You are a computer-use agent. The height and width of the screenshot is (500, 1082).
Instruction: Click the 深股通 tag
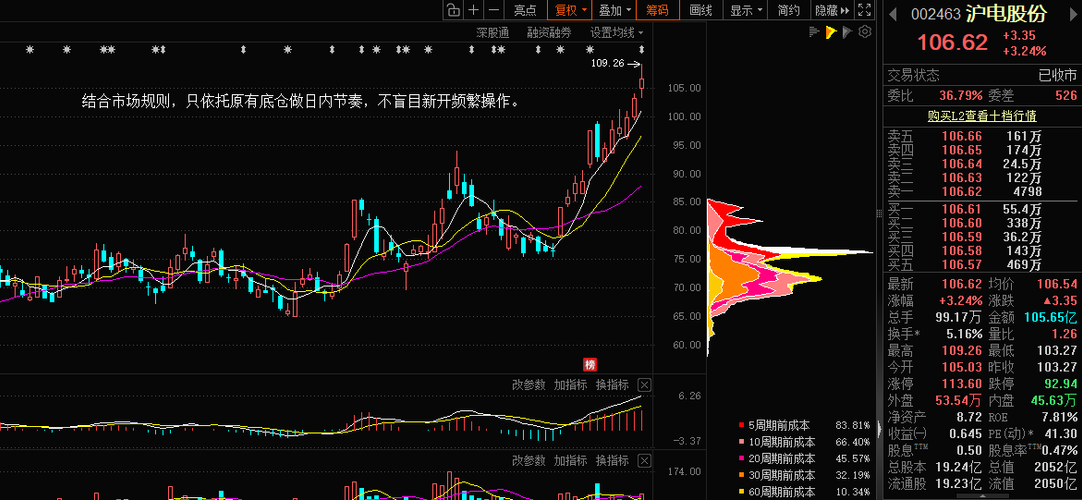coord(493,32)
